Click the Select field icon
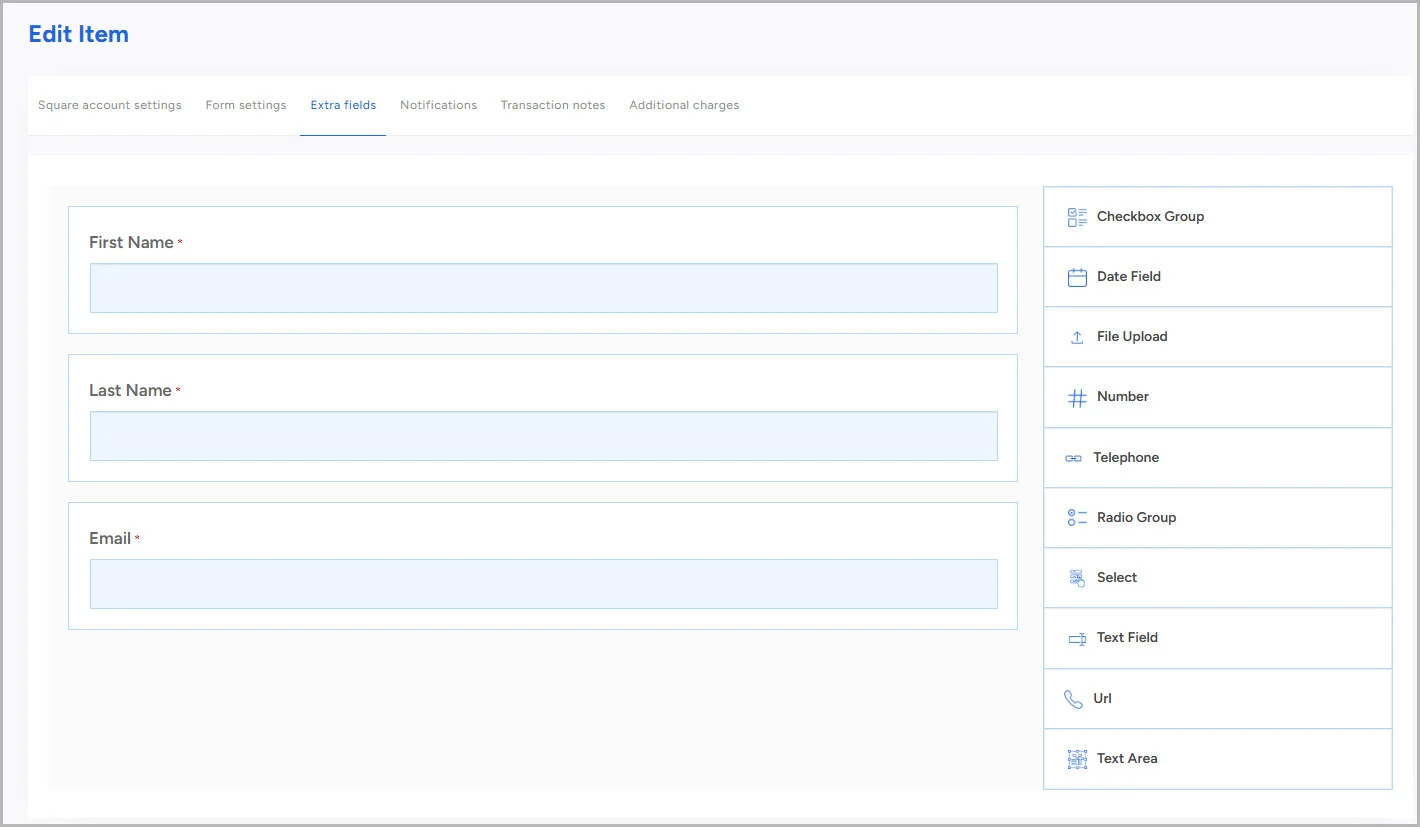 1077,578
